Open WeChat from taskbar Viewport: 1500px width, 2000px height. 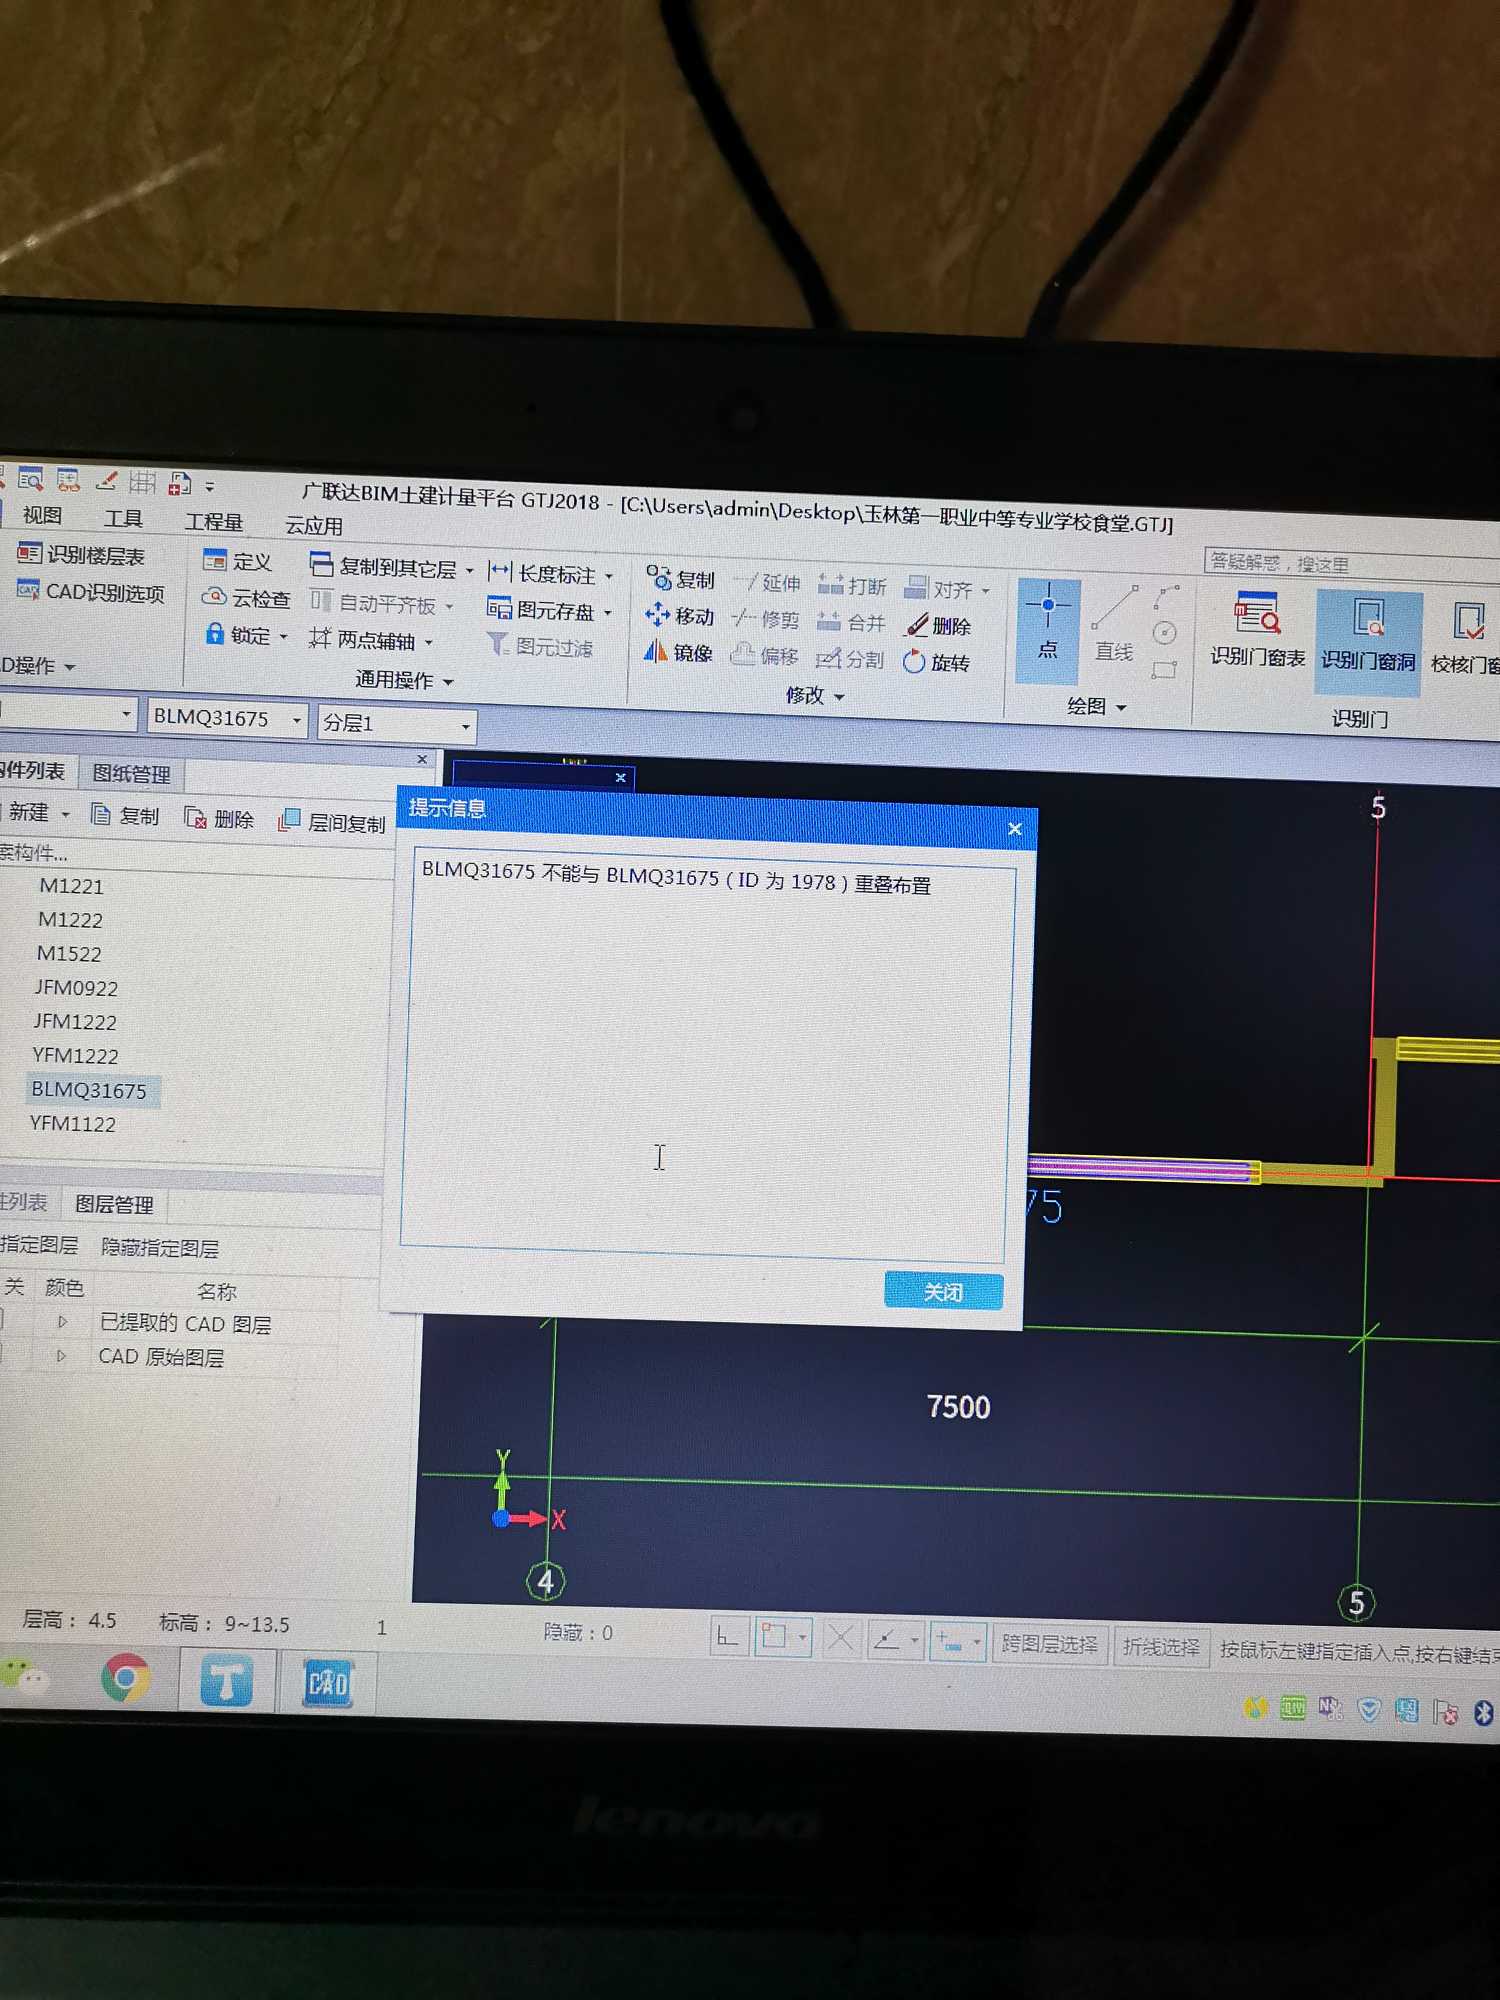click(x=26, y=1674)
